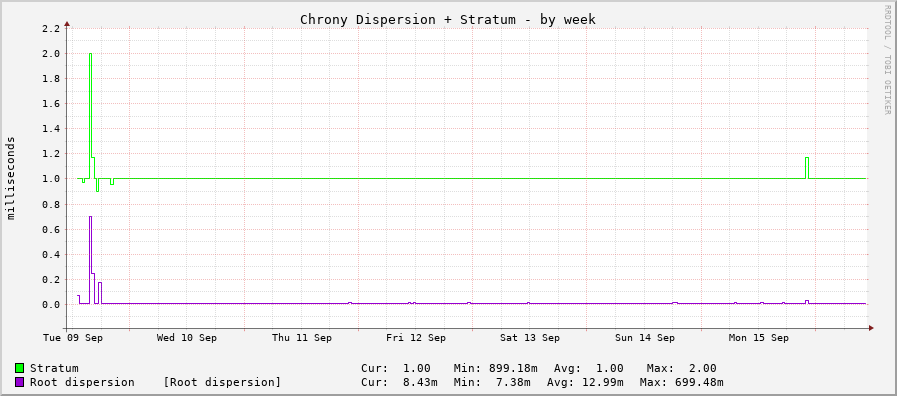
Task: Select the 'Root dispersion' legend label
Action: (82, 382)
